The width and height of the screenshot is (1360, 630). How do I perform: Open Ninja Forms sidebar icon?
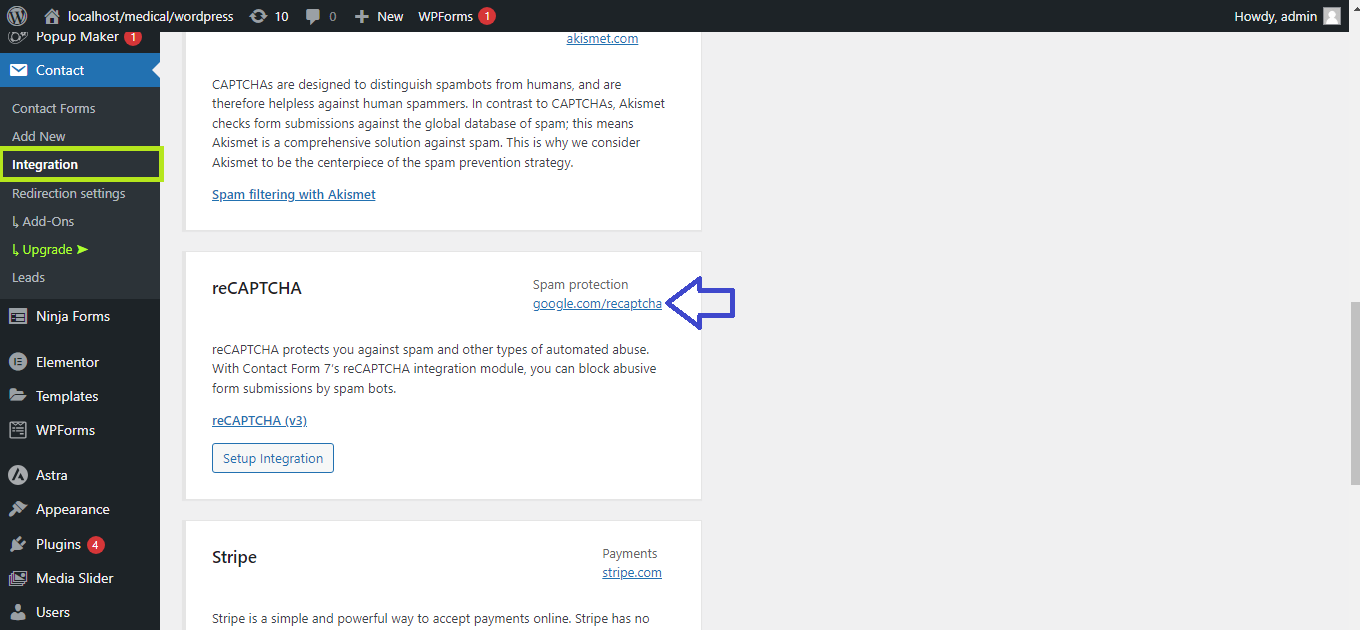point(18,316)
